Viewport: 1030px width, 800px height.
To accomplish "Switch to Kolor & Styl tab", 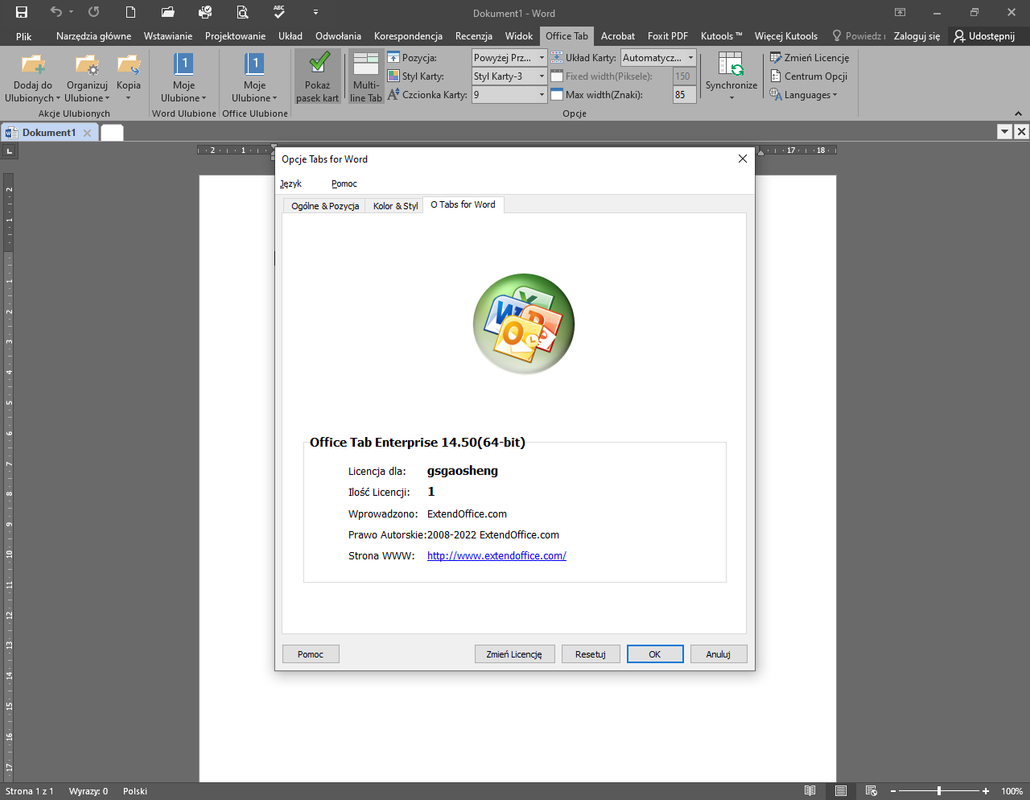I will (x=395, y=206).
